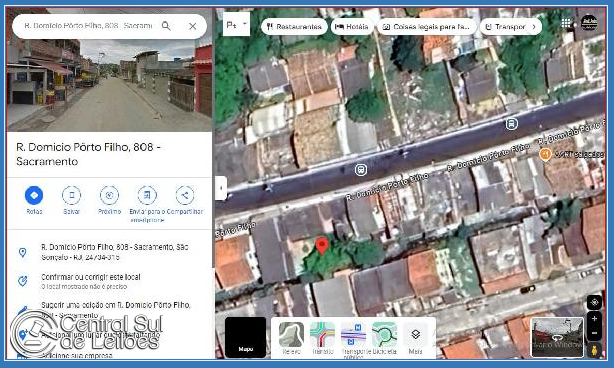Select the Coisas legais para fazer chip

pyautogui.click(x=426, y=27)
